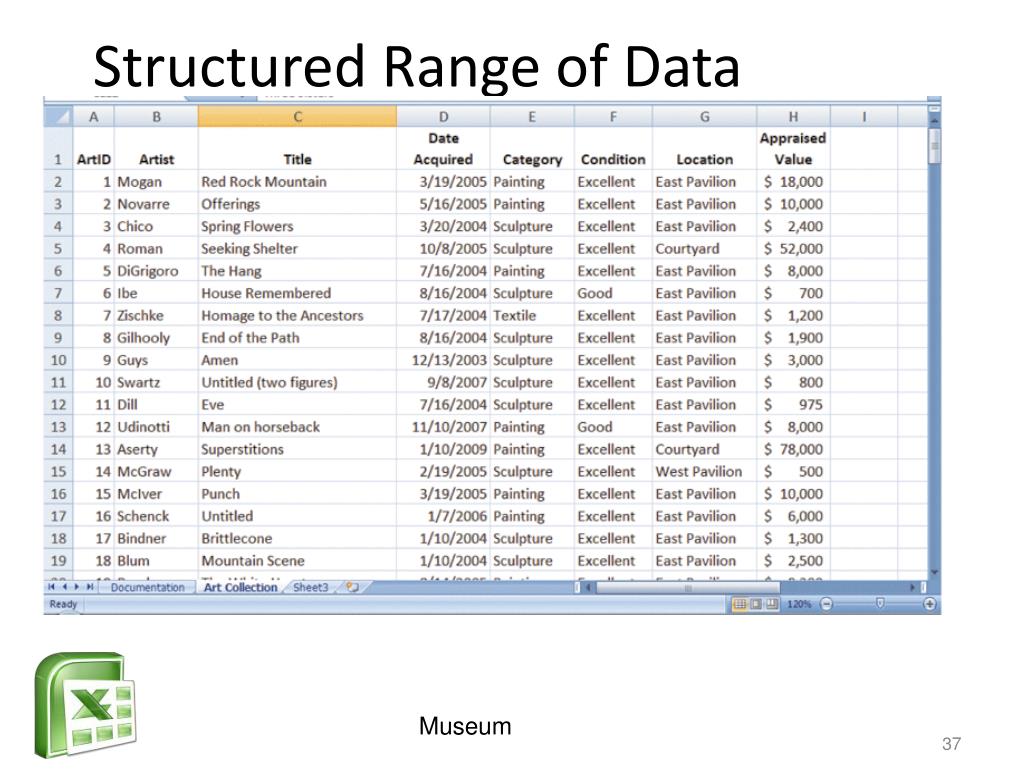
Task: Select the row 5 header
Action: point(58,248)
